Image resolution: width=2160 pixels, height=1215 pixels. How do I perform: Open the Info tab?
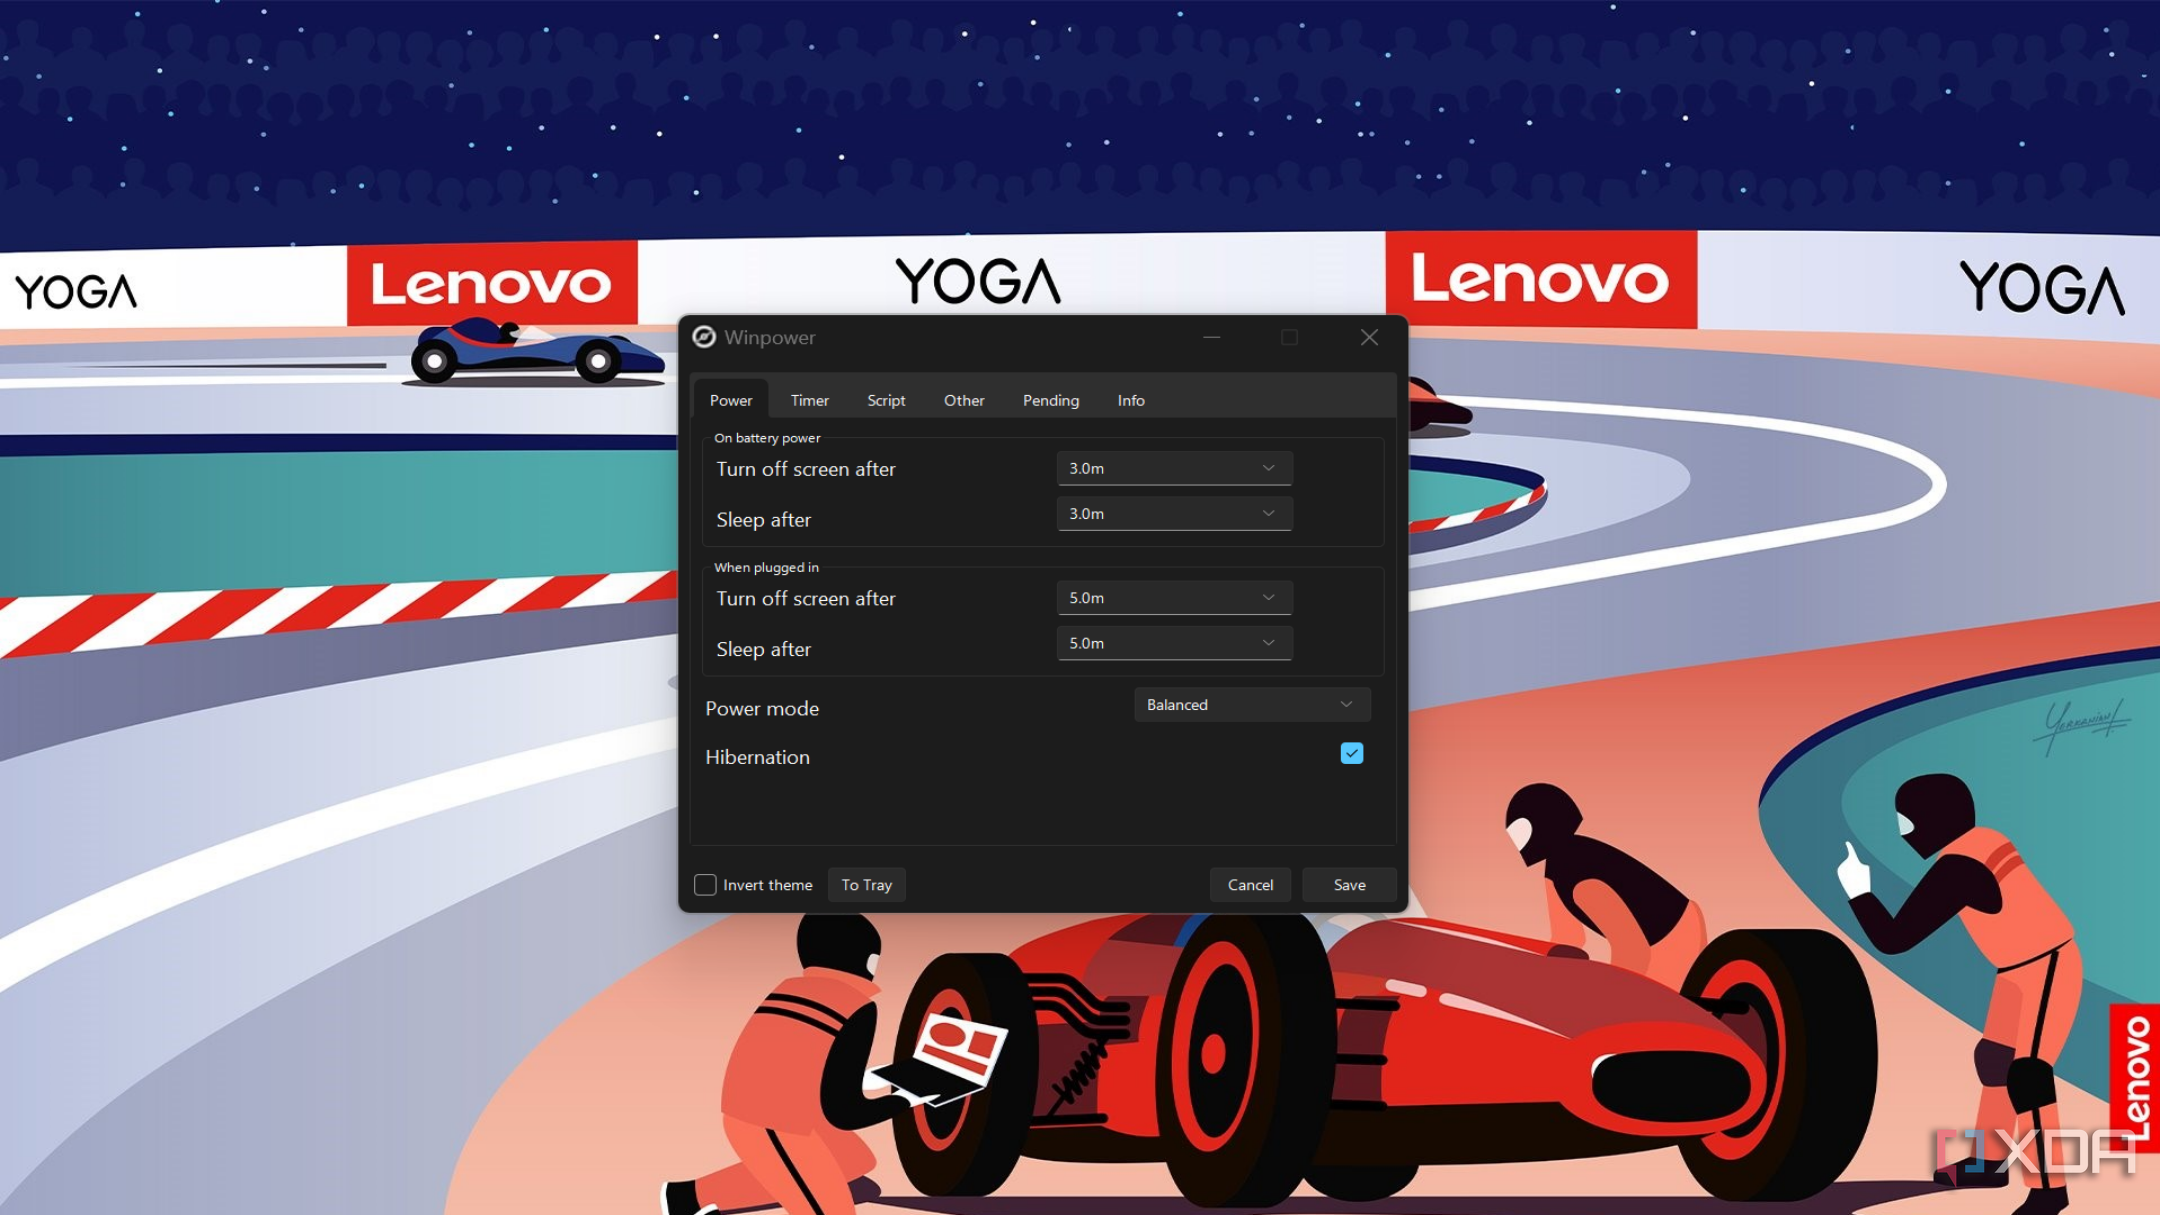(x=1130, y=401)
